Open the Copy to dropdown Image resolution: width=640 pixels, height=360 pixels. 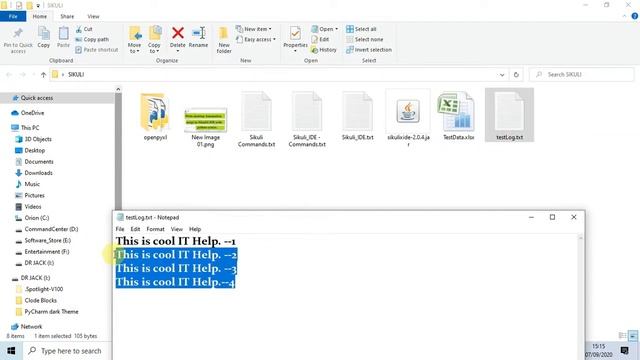[x=154, y=40]
